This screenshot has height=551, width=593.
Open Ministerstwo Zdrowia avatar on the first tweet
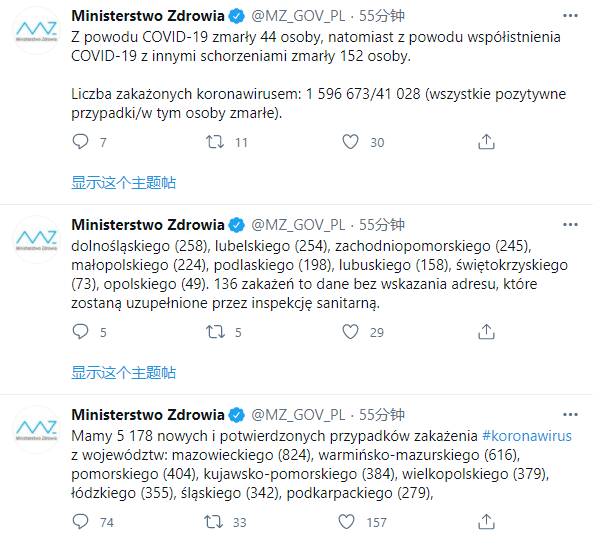[x=36, y=31]
